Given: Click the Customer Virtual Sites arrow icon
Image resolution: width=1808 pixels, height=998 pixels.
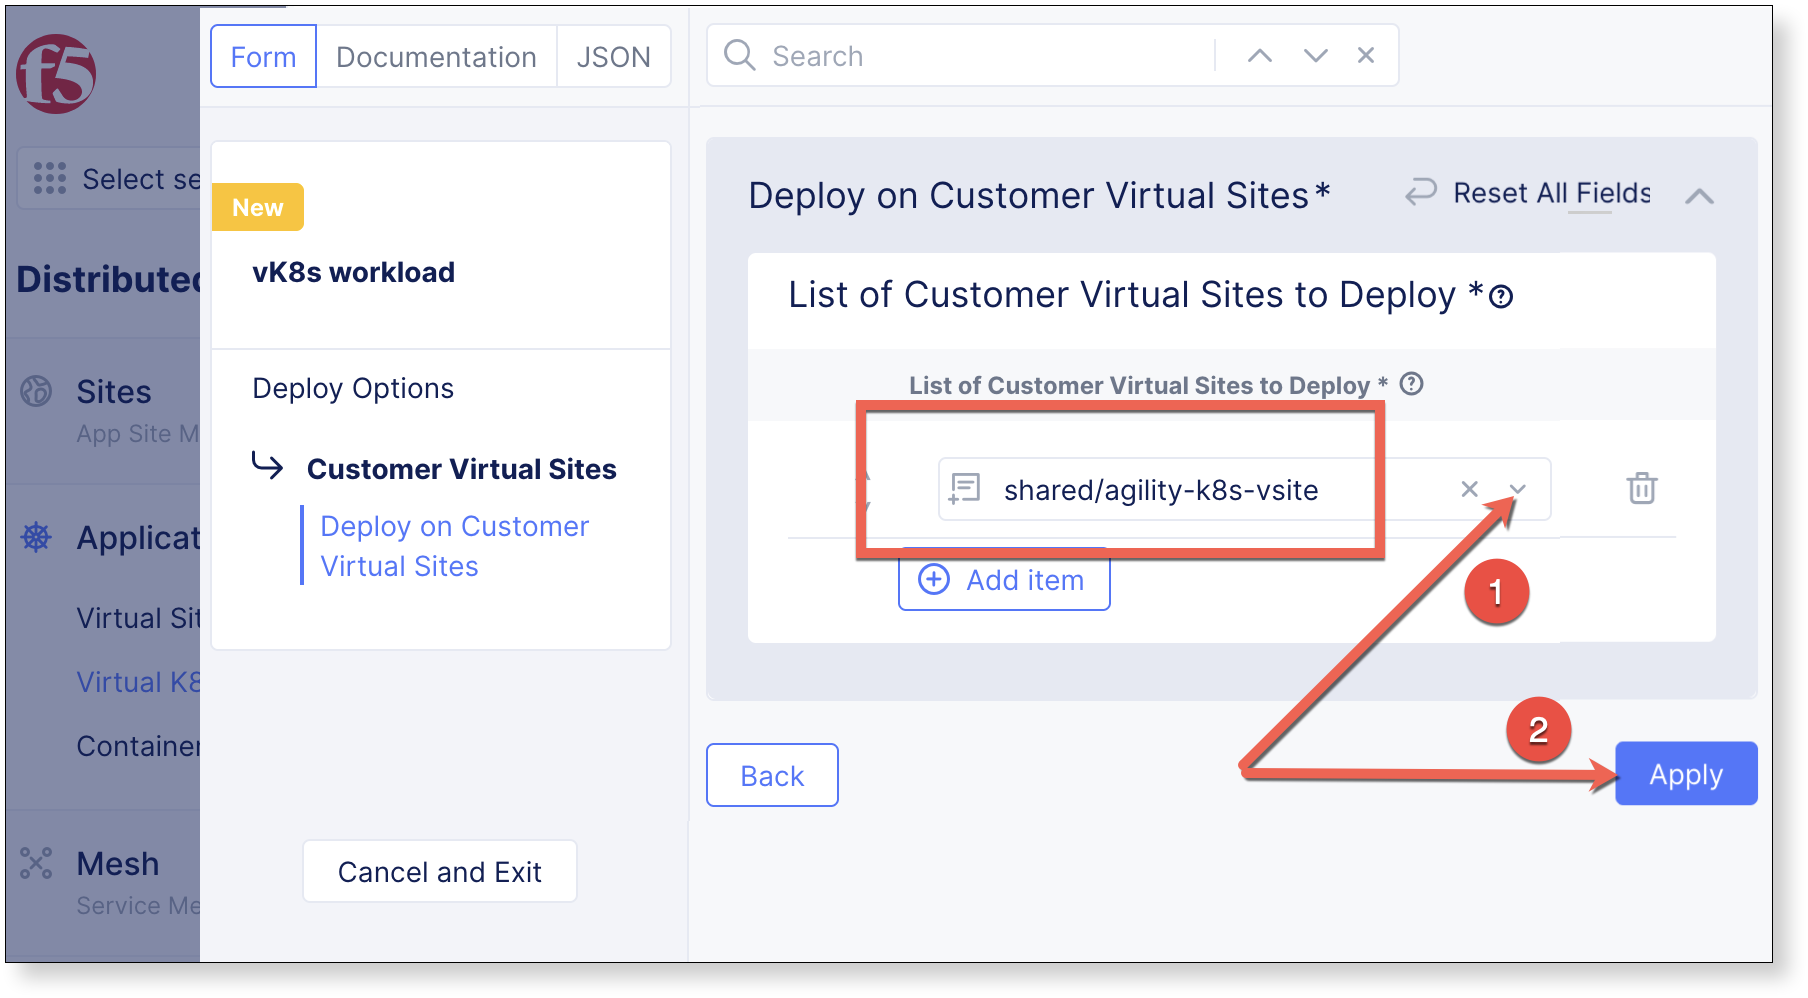Looking at the screenshot, I should tap(267, 466).
